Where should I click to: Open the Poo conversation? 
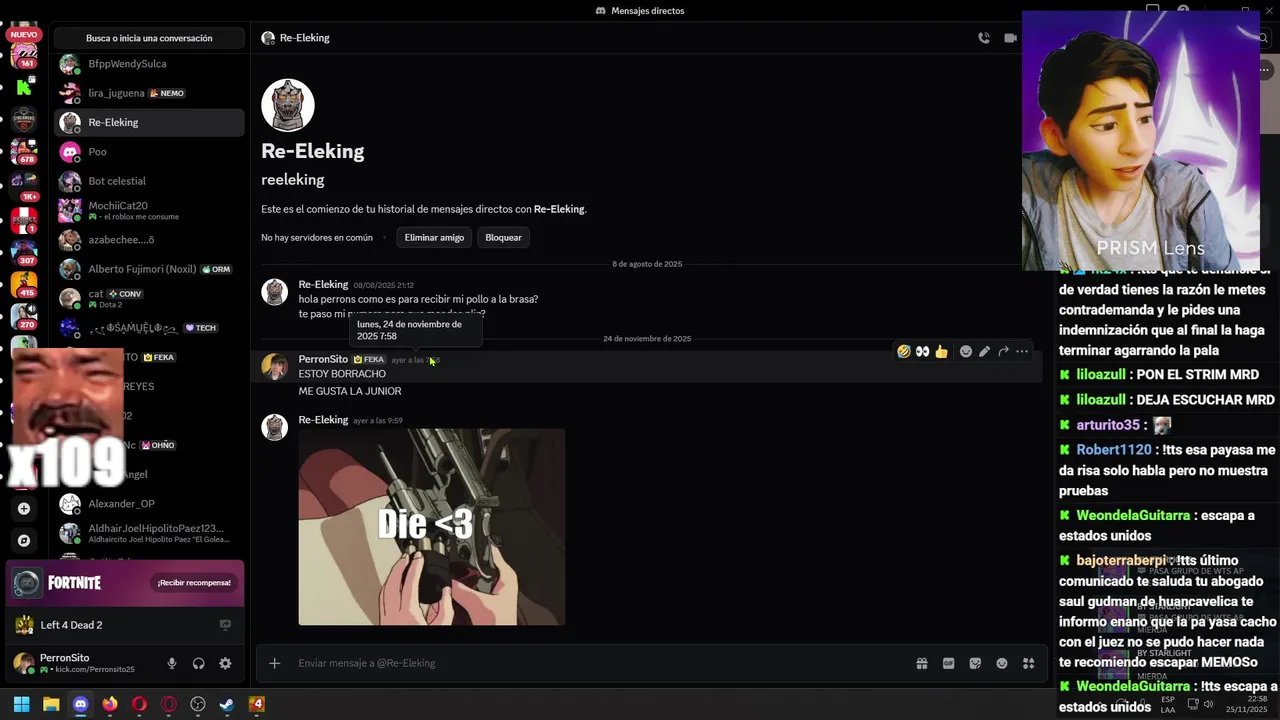[149, 152]
